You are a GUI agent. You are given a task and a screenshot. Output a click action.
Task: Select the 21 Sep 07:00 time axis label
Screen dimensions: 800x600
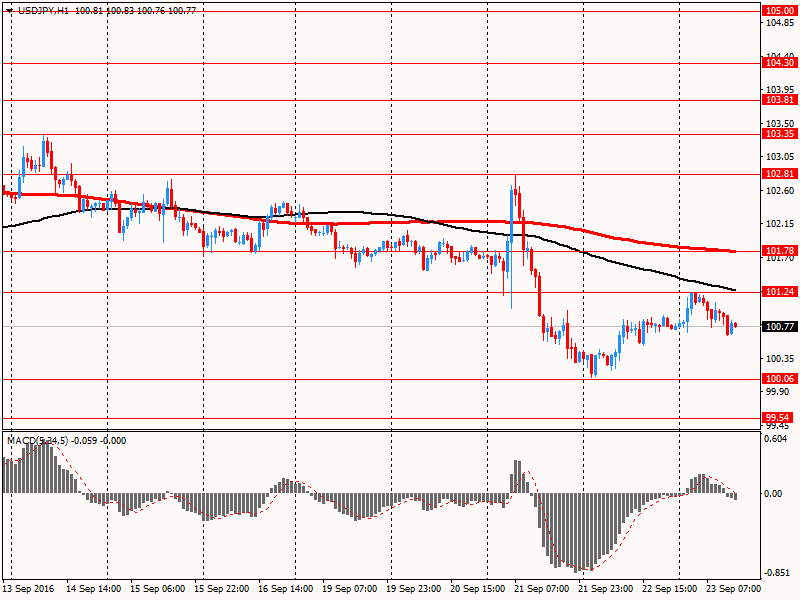[541, 589]
